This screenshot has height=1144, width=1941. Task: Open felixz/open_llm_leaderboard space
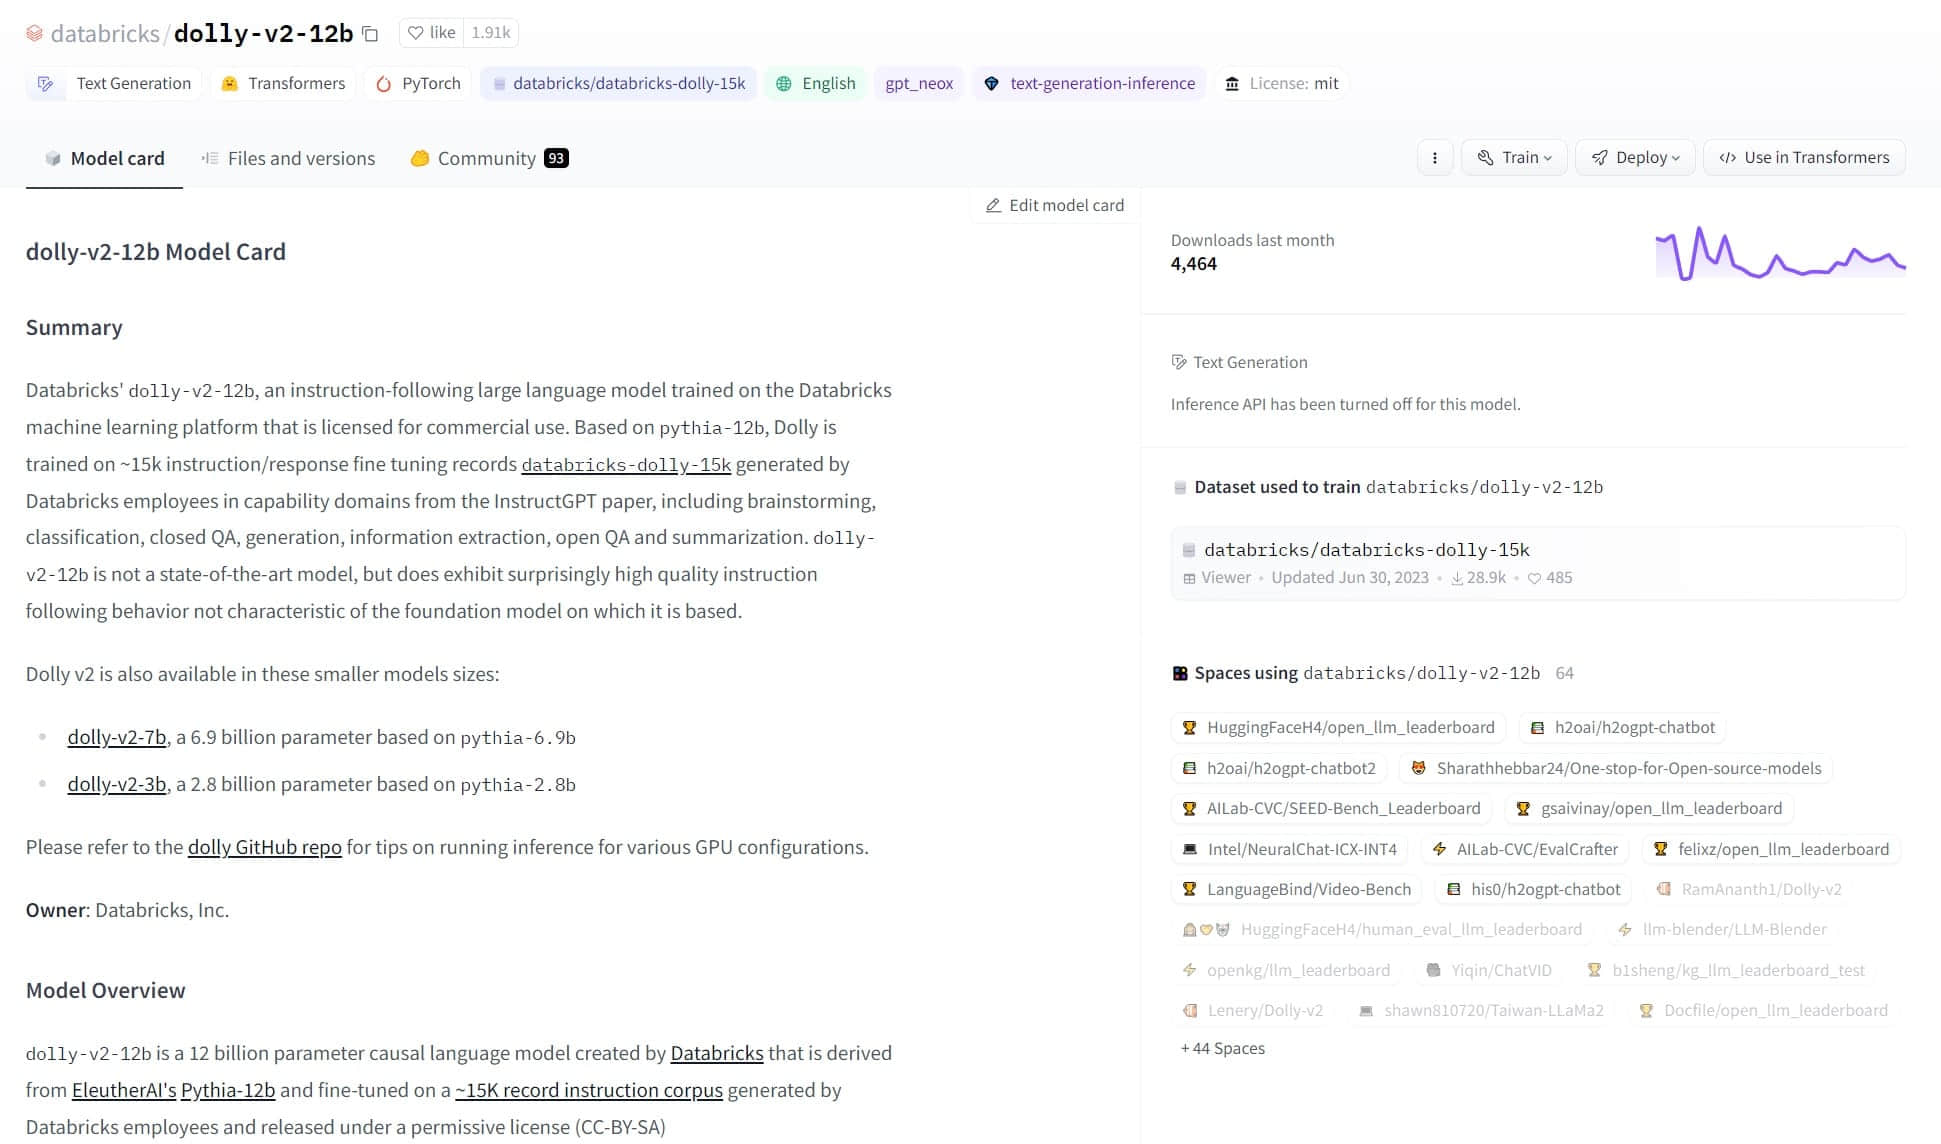(x=1771, y=849)
